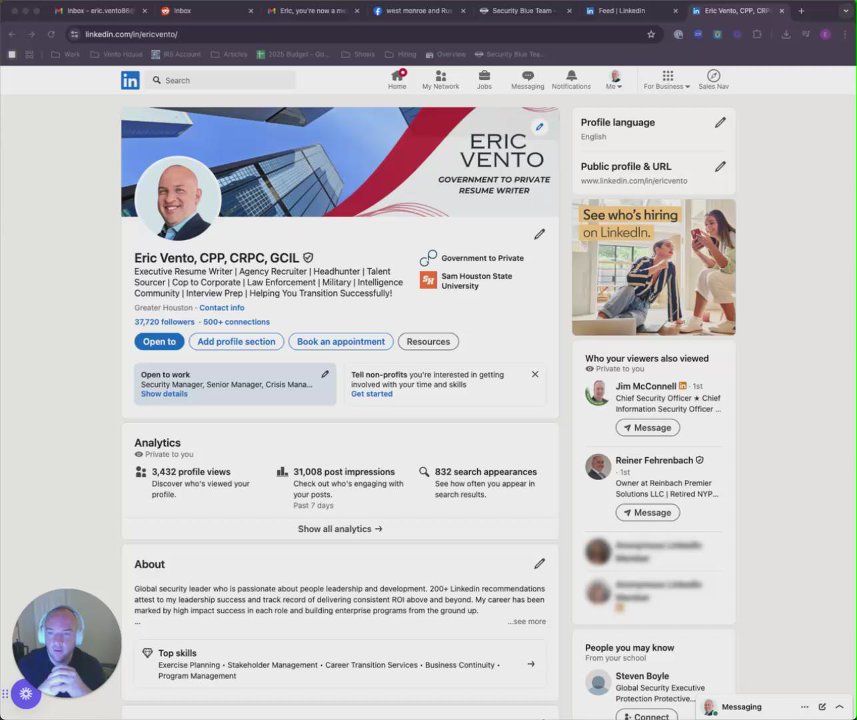This screenshot has height=720, width=857.
Task: Open the Articles bookmark folder
Action: pyautogui.click(x=229, y=55)
